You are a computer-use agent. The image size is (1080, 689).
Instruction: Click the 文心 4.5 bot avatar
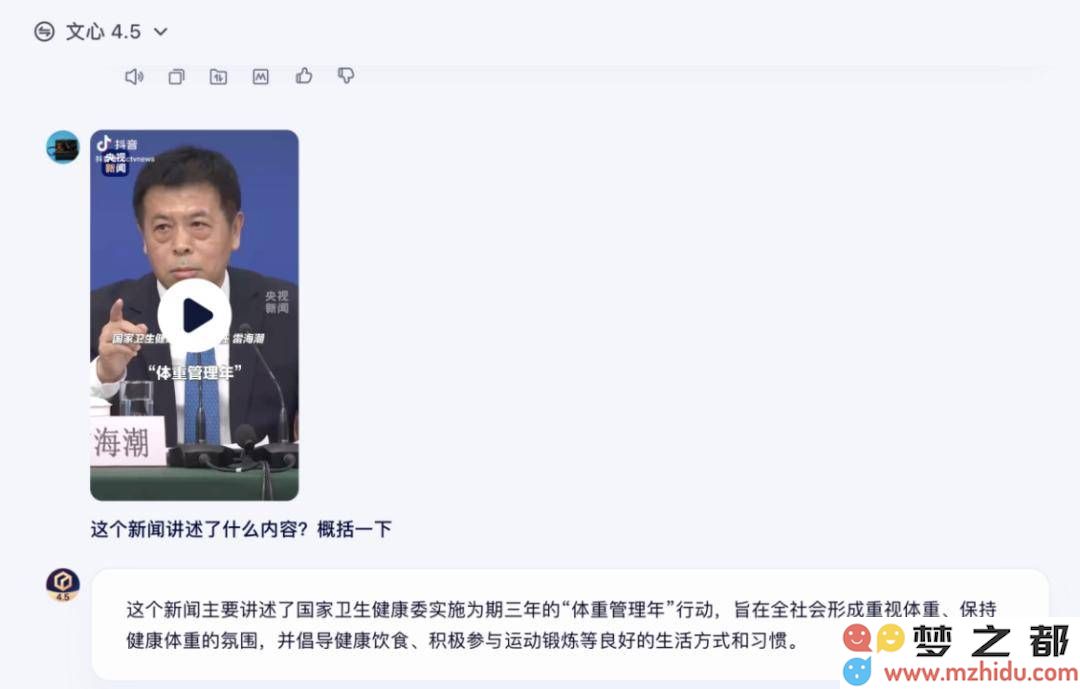63,584
